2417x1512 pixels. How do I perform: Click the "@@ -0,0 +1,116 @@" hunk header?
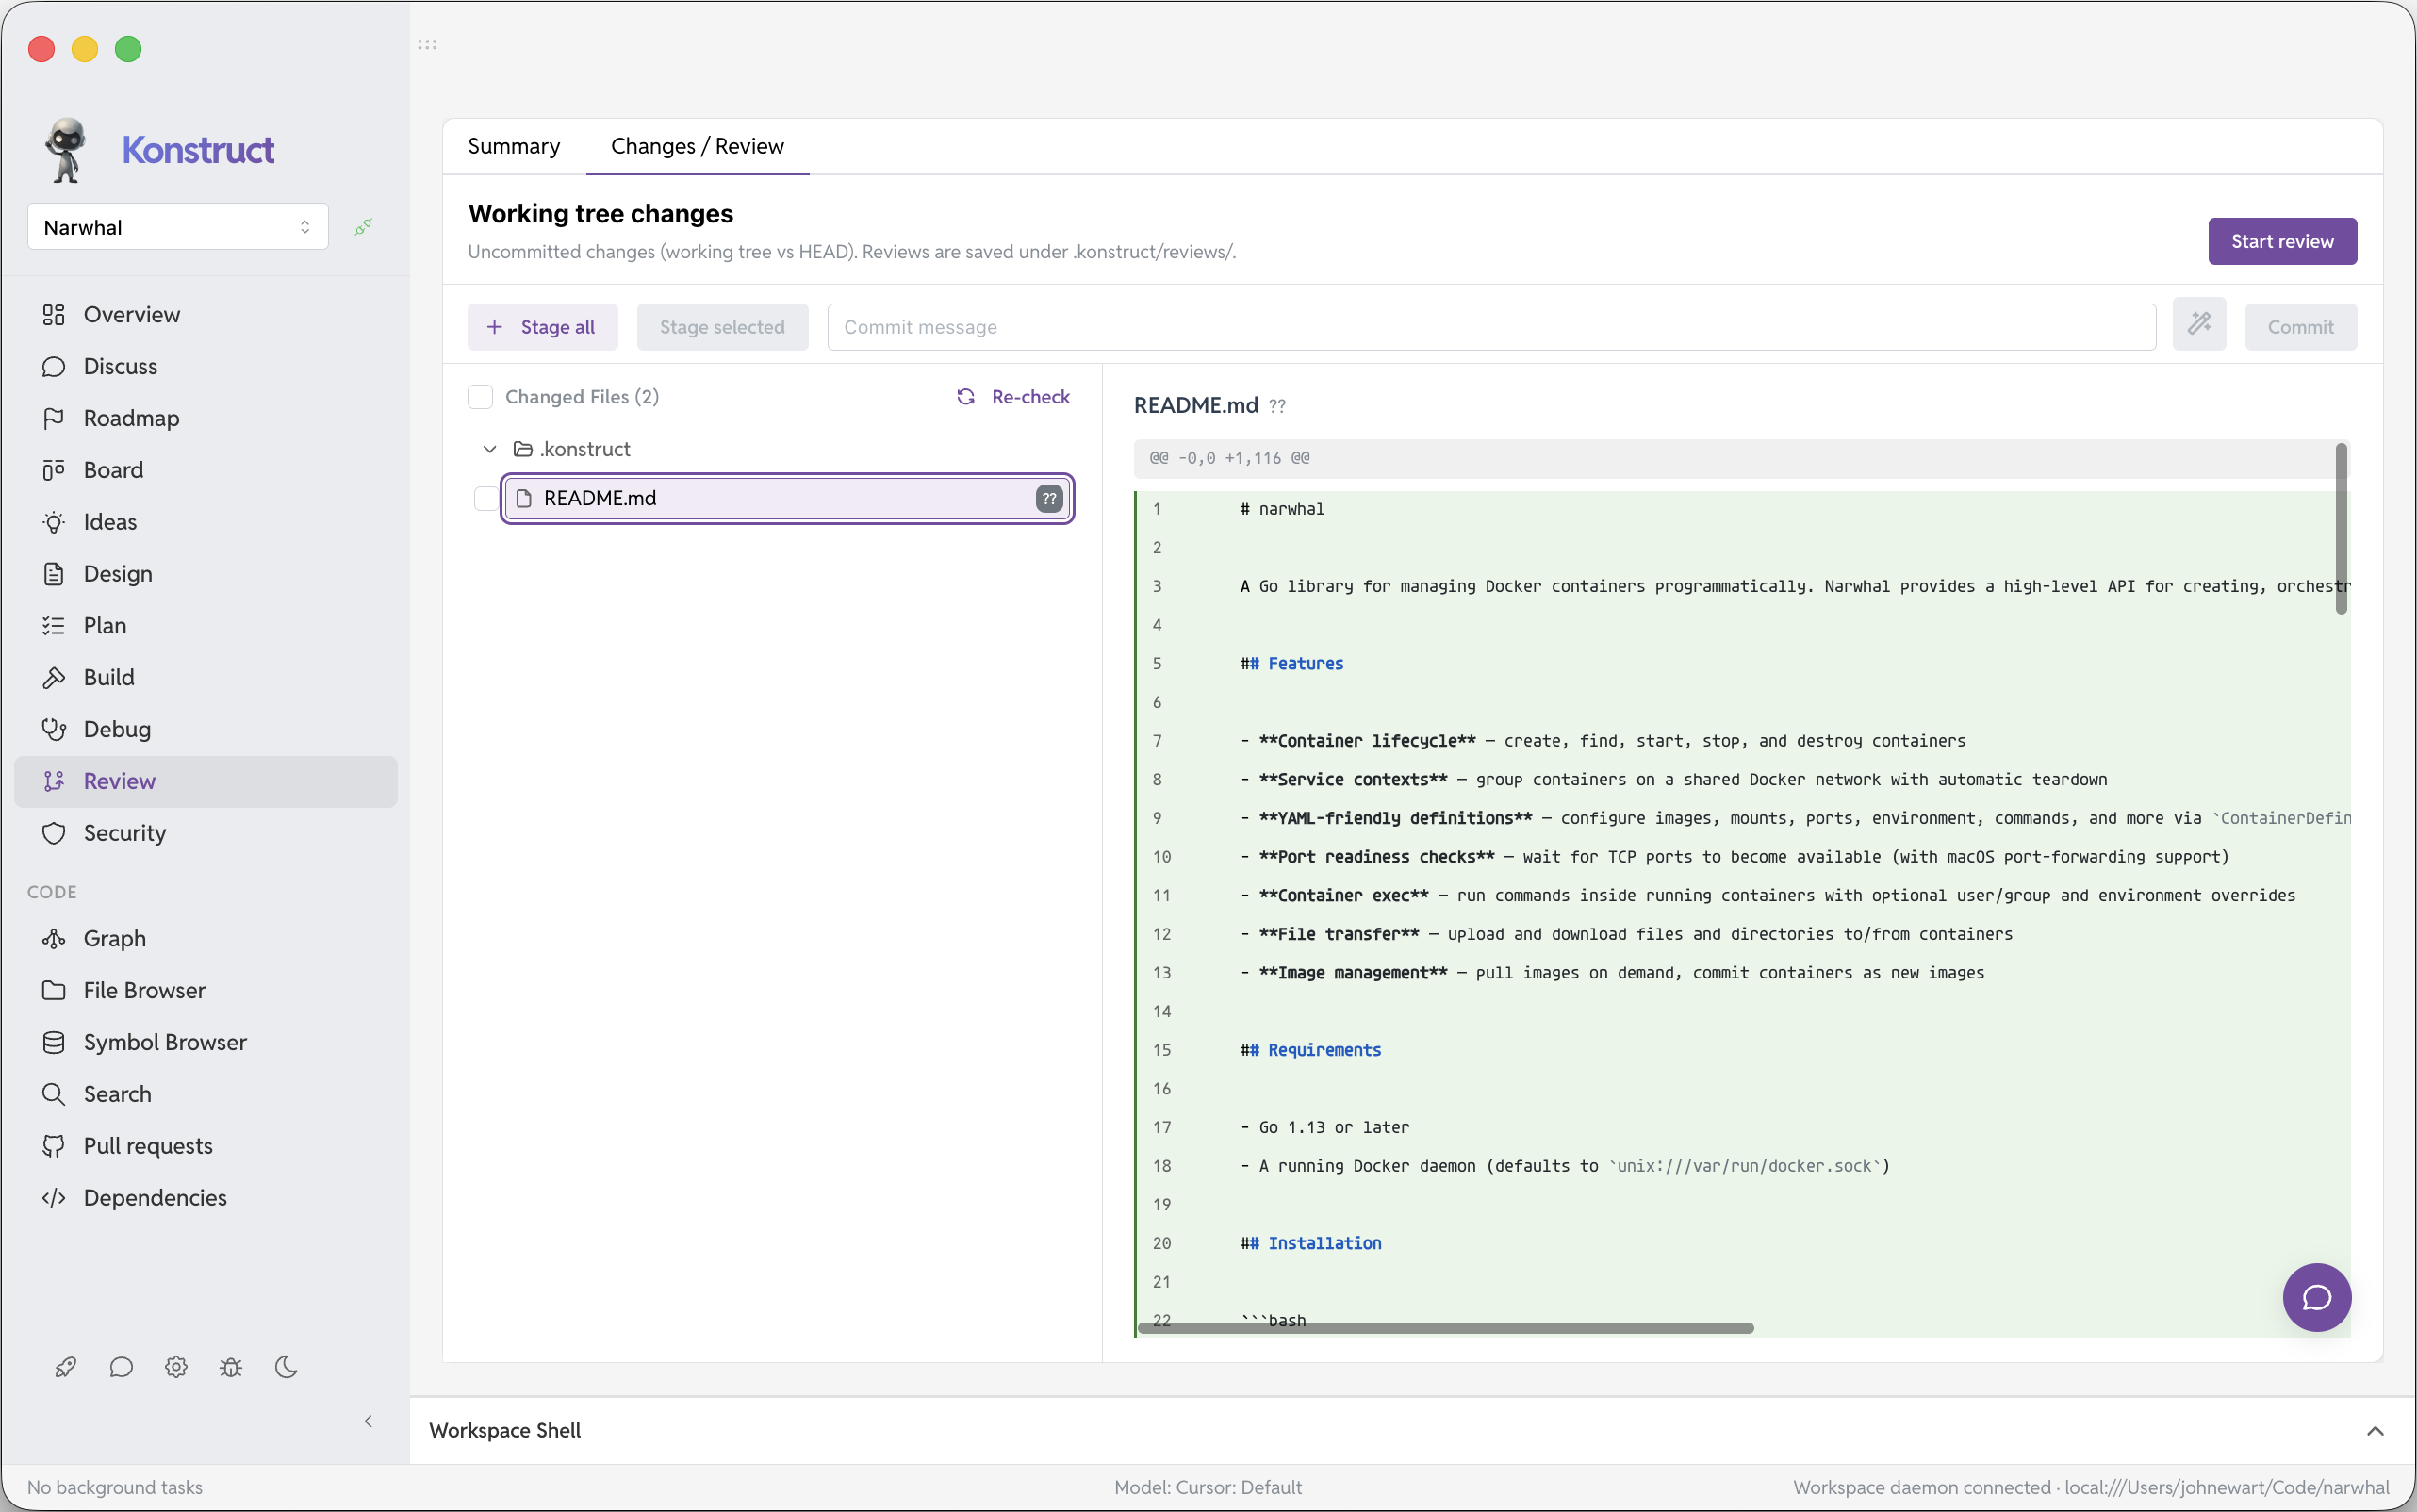[1229, 459]
